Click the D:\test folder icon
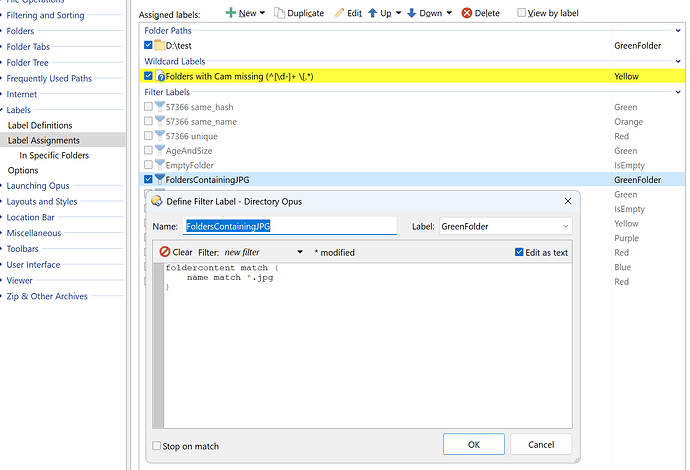 159,45
